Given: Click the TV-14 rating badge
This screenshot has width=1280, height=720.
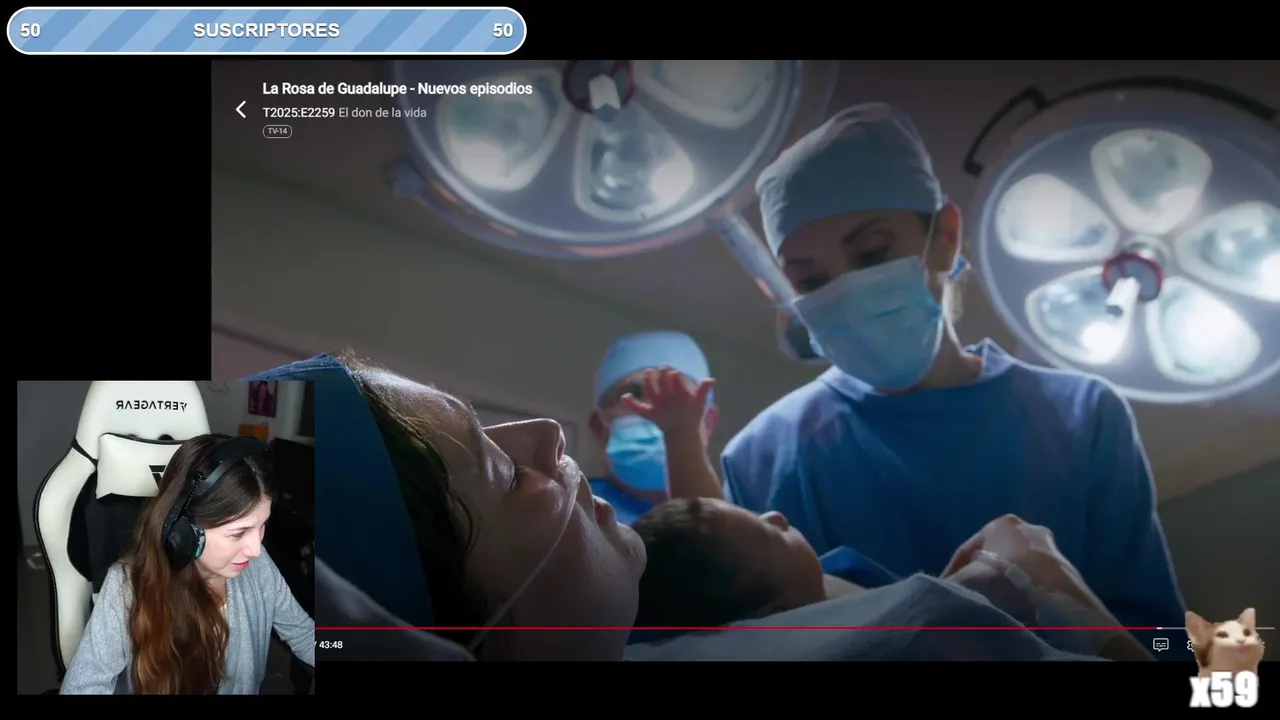Looking at the screenshot, I should [277, 131].
